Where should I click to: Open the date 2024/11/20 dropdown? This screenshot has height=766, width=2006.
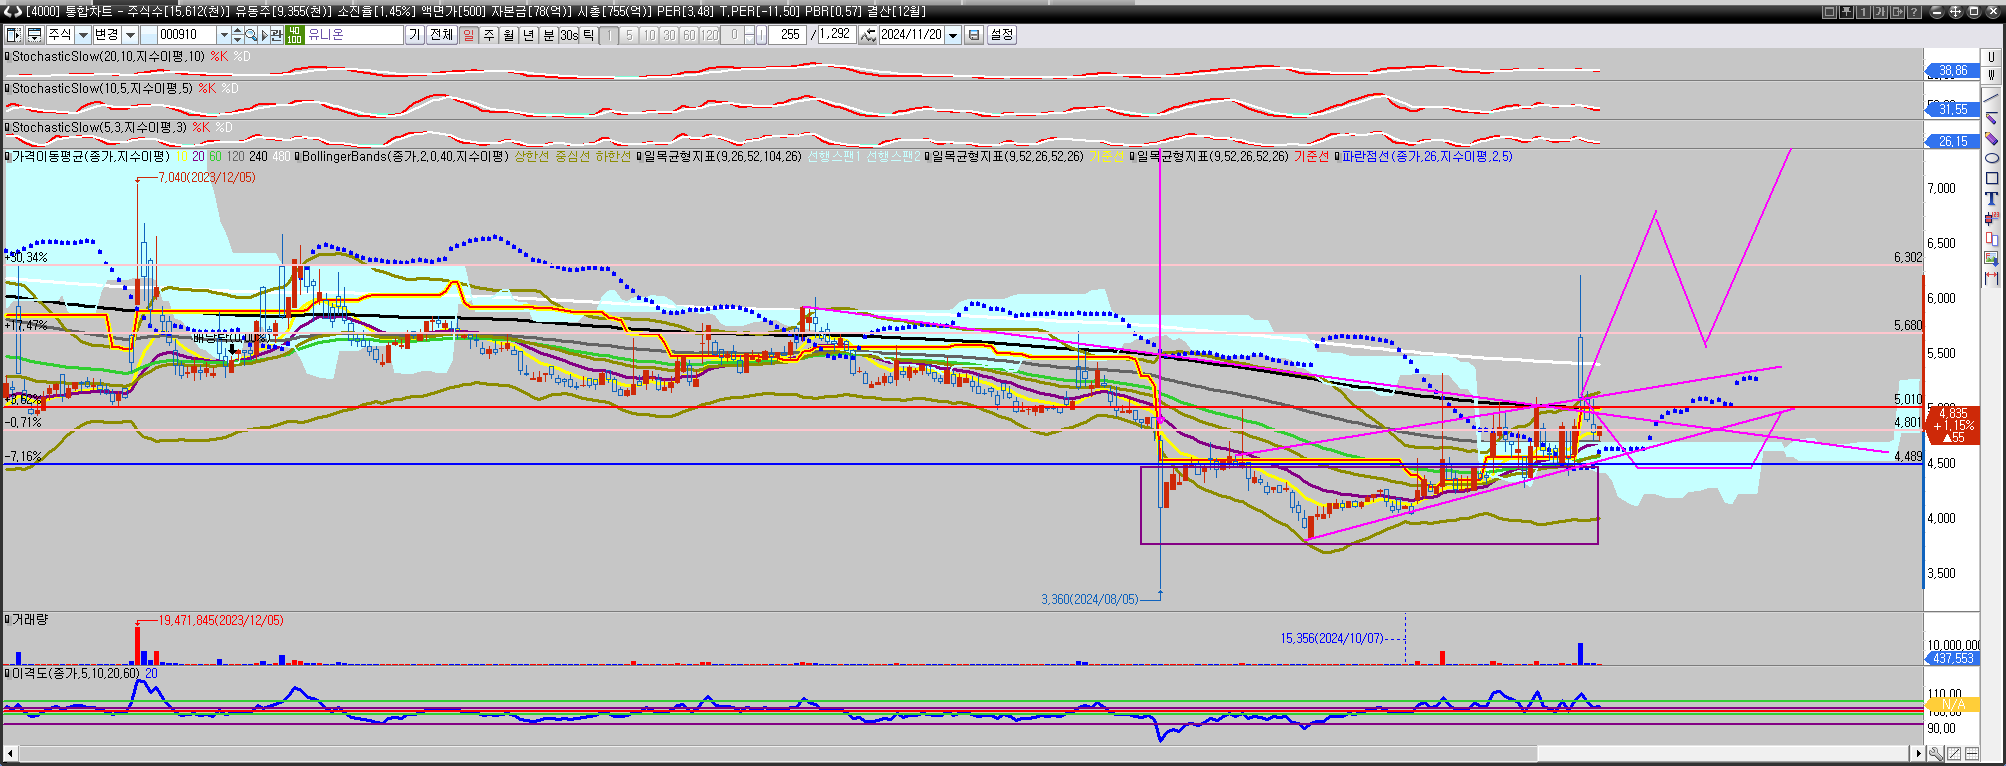[953, 35]
